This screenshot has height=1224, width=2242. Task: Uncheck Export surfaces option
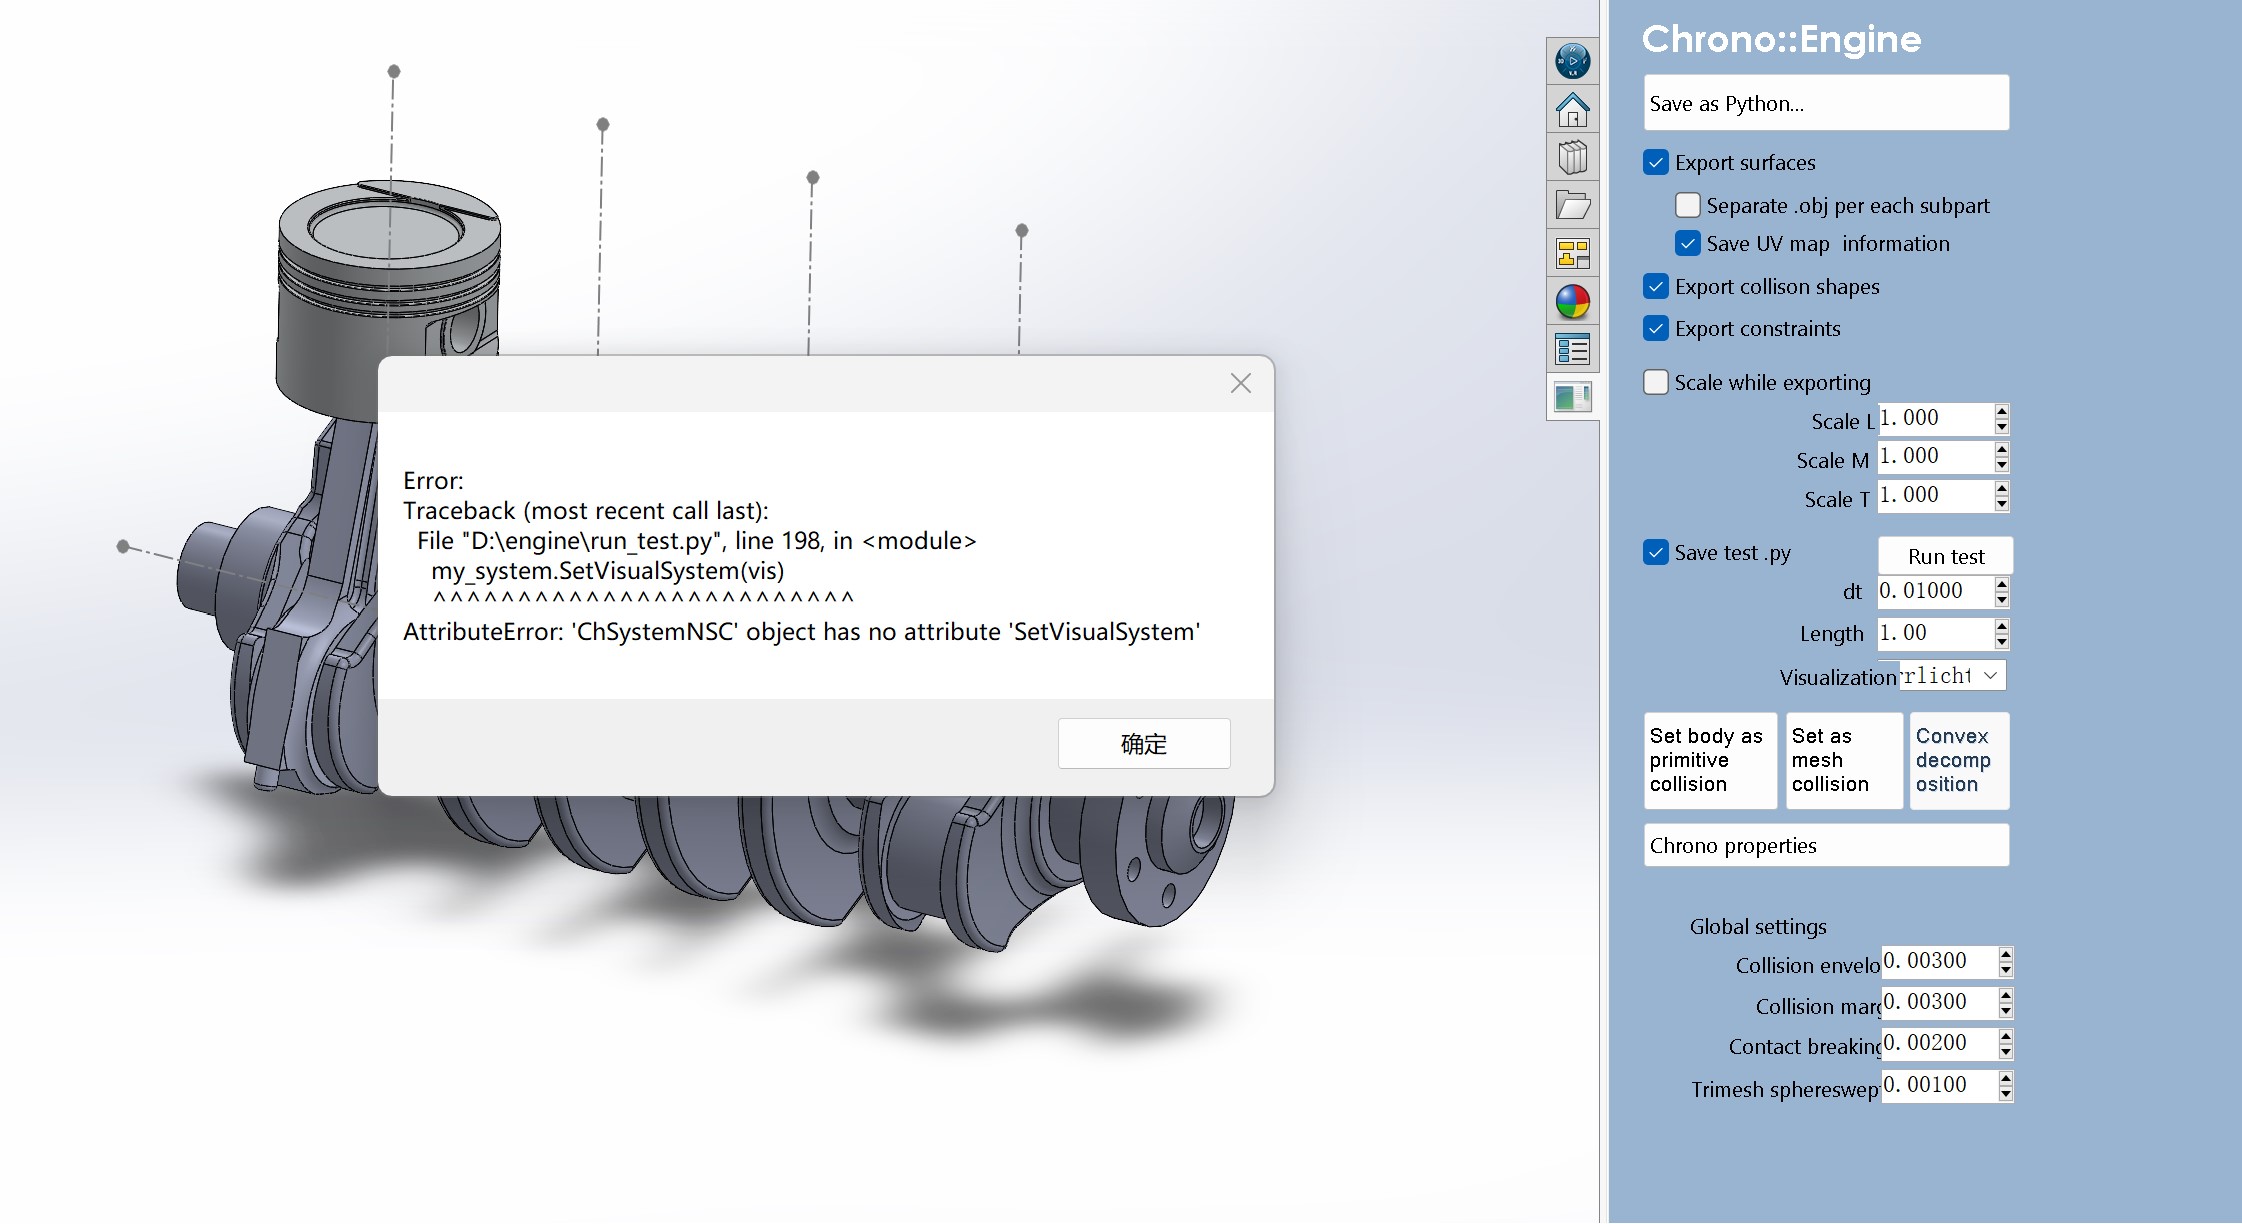pyautogui.click(x=1656, y=162)
